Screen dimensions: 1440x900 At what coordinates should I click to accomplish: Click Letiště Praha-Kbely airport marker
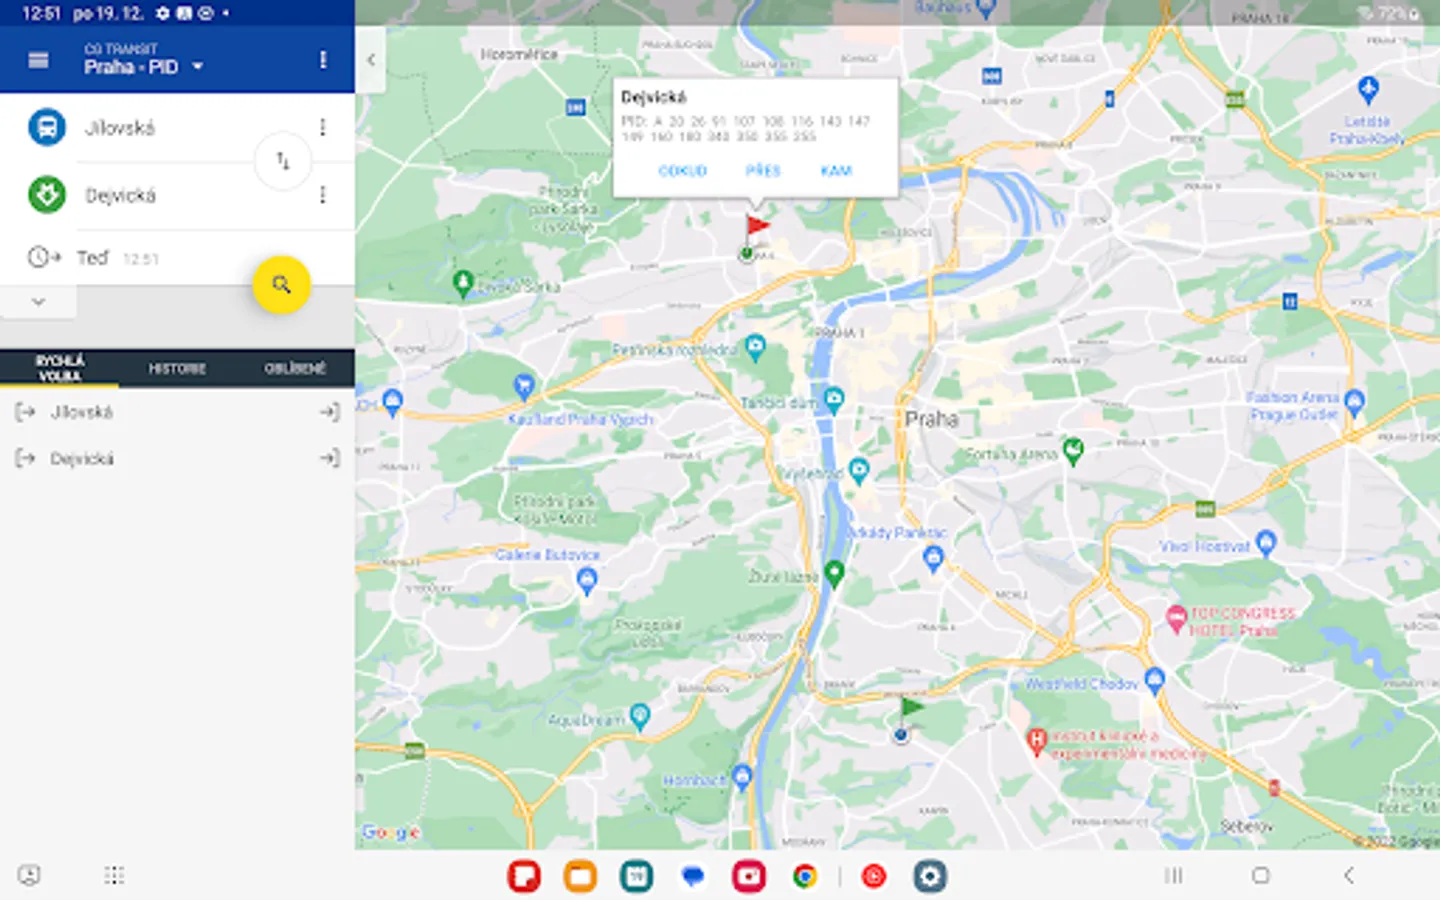tap(1368, 90)
